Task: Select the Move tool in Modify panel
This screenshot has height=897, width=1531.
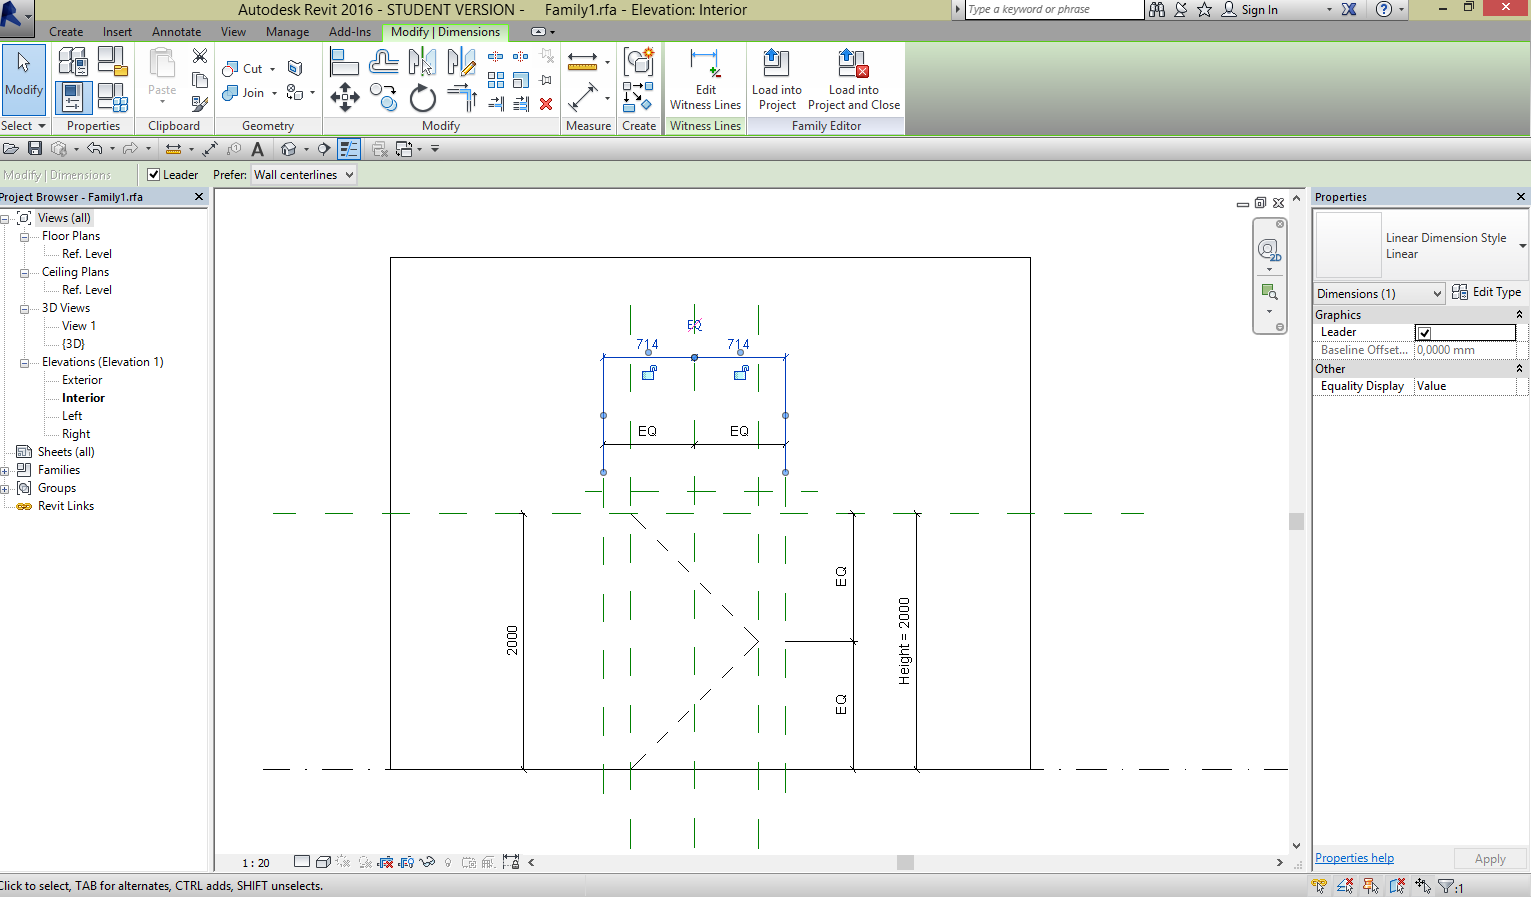Action: pyautogui.click(x=345, y=97)
